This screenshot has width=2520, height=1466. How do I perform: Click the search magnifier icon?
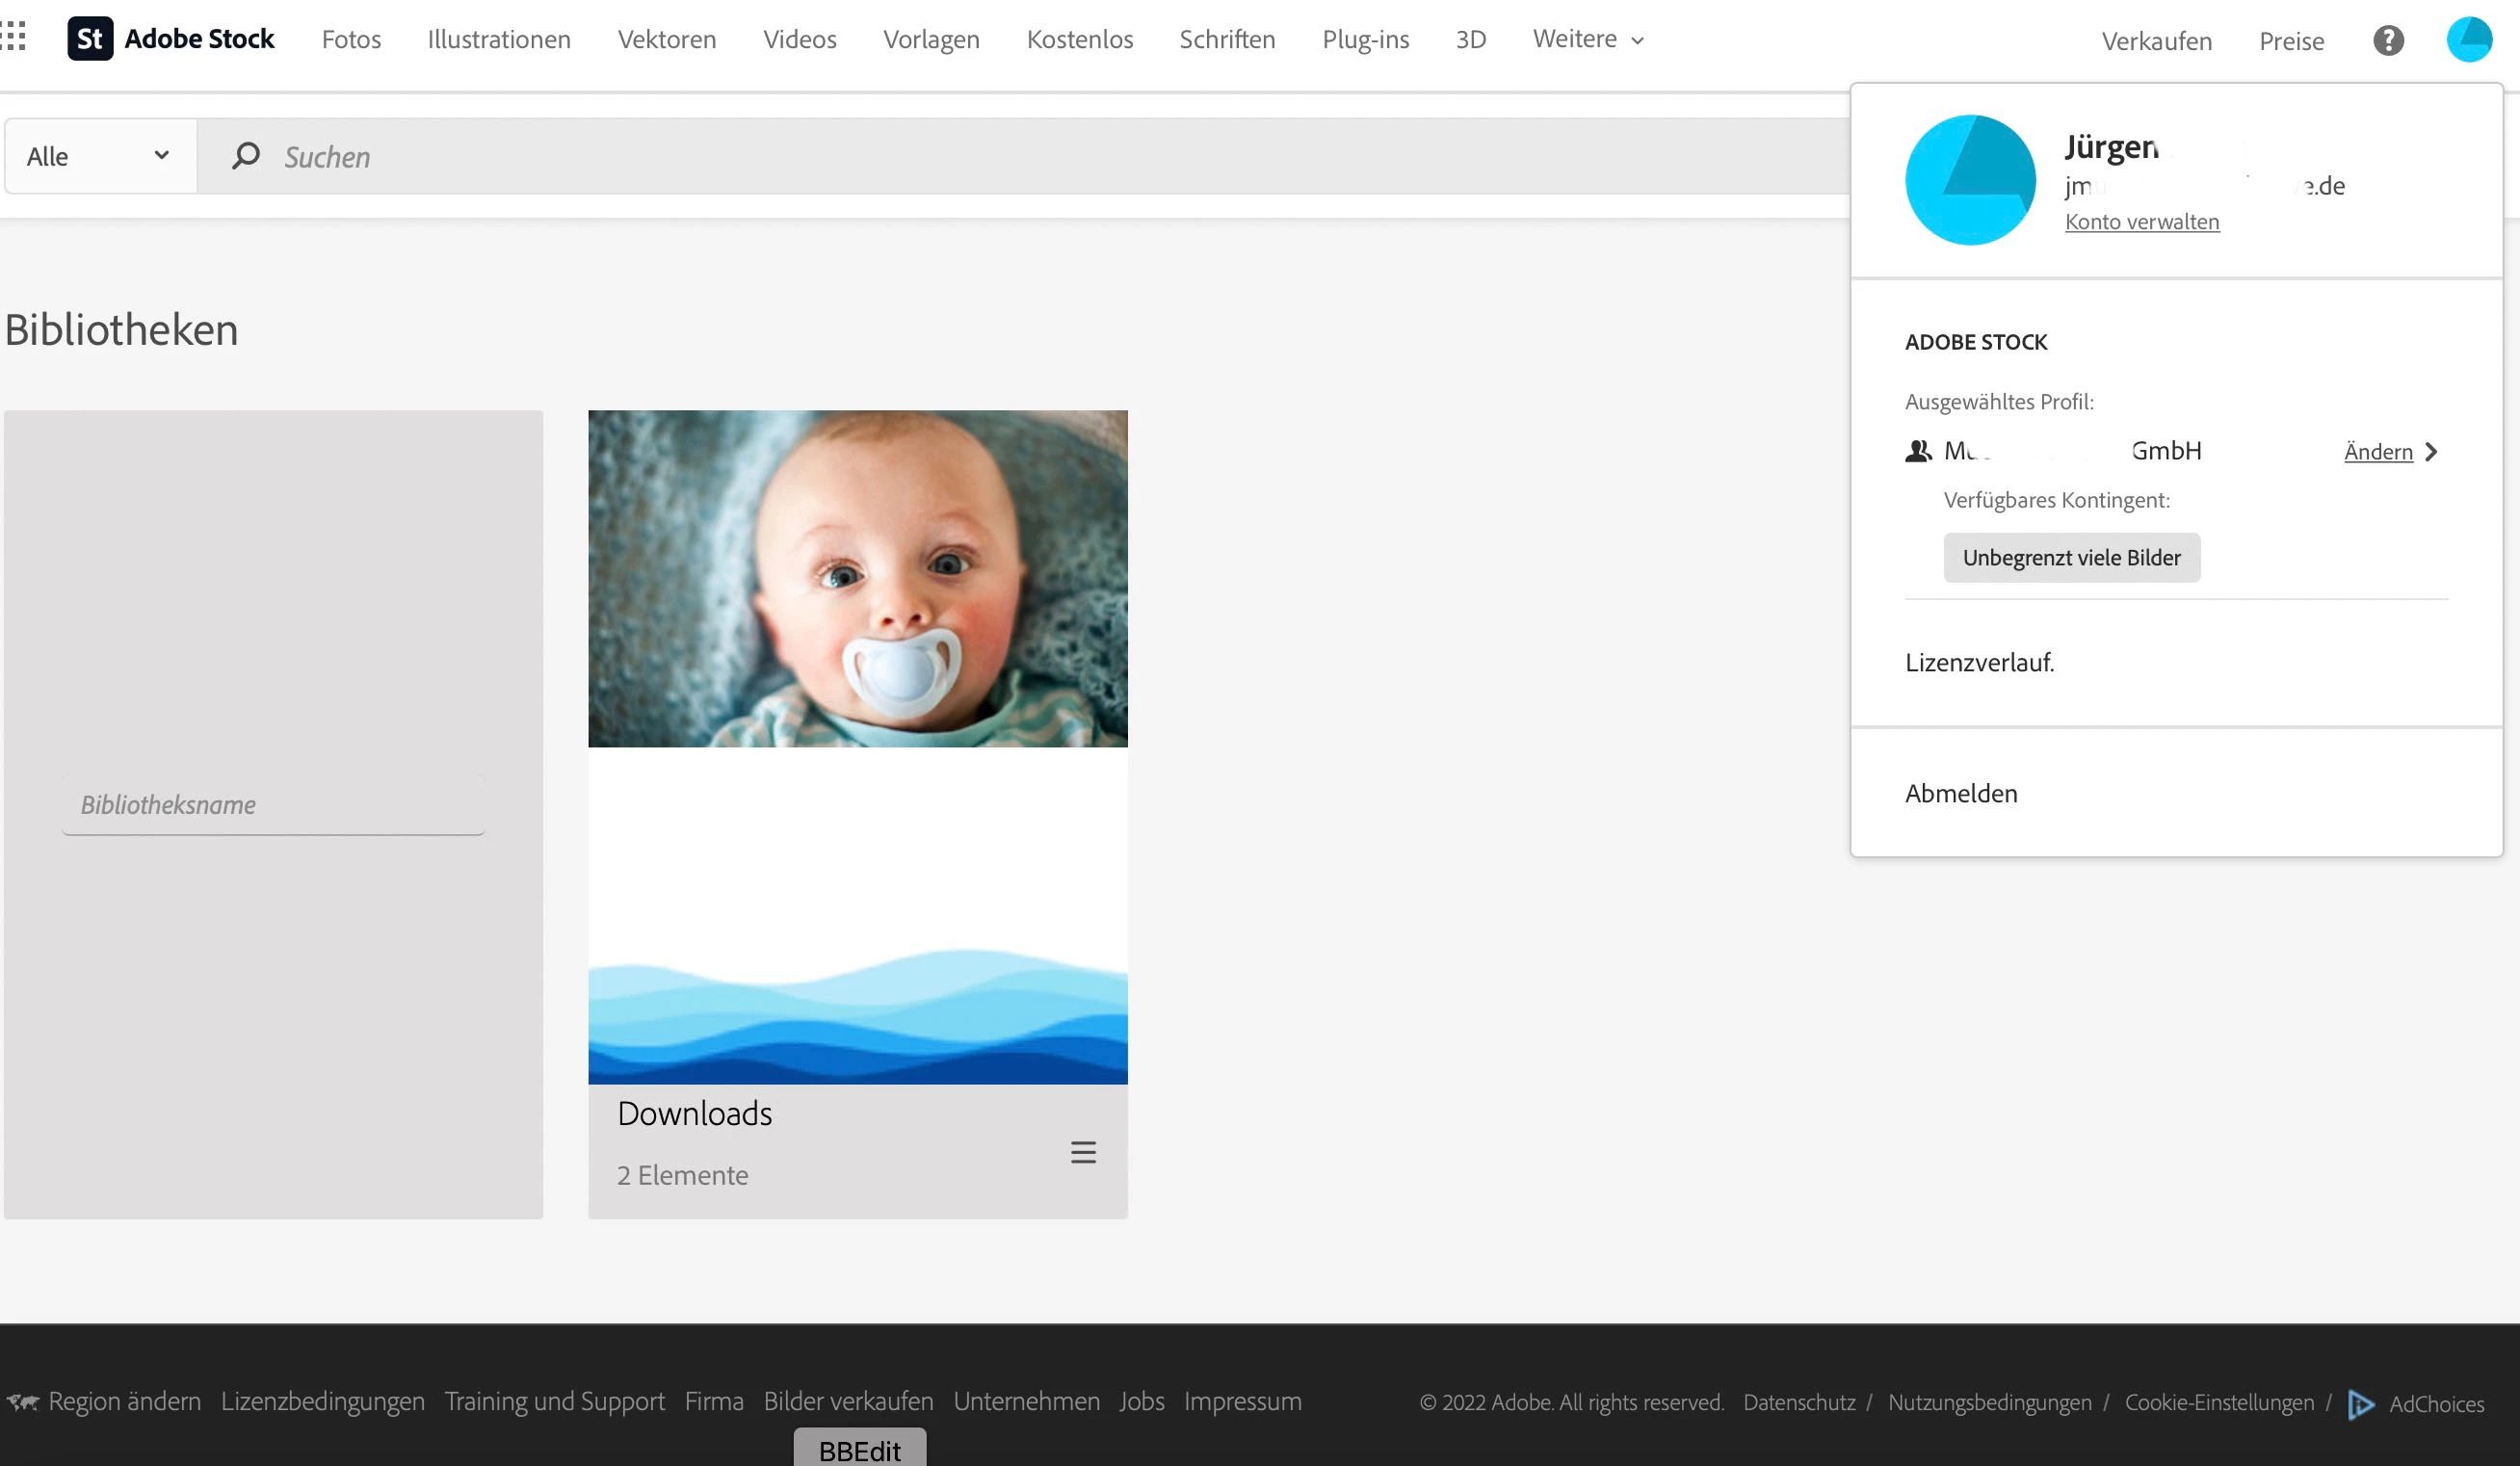click(246, 156)
